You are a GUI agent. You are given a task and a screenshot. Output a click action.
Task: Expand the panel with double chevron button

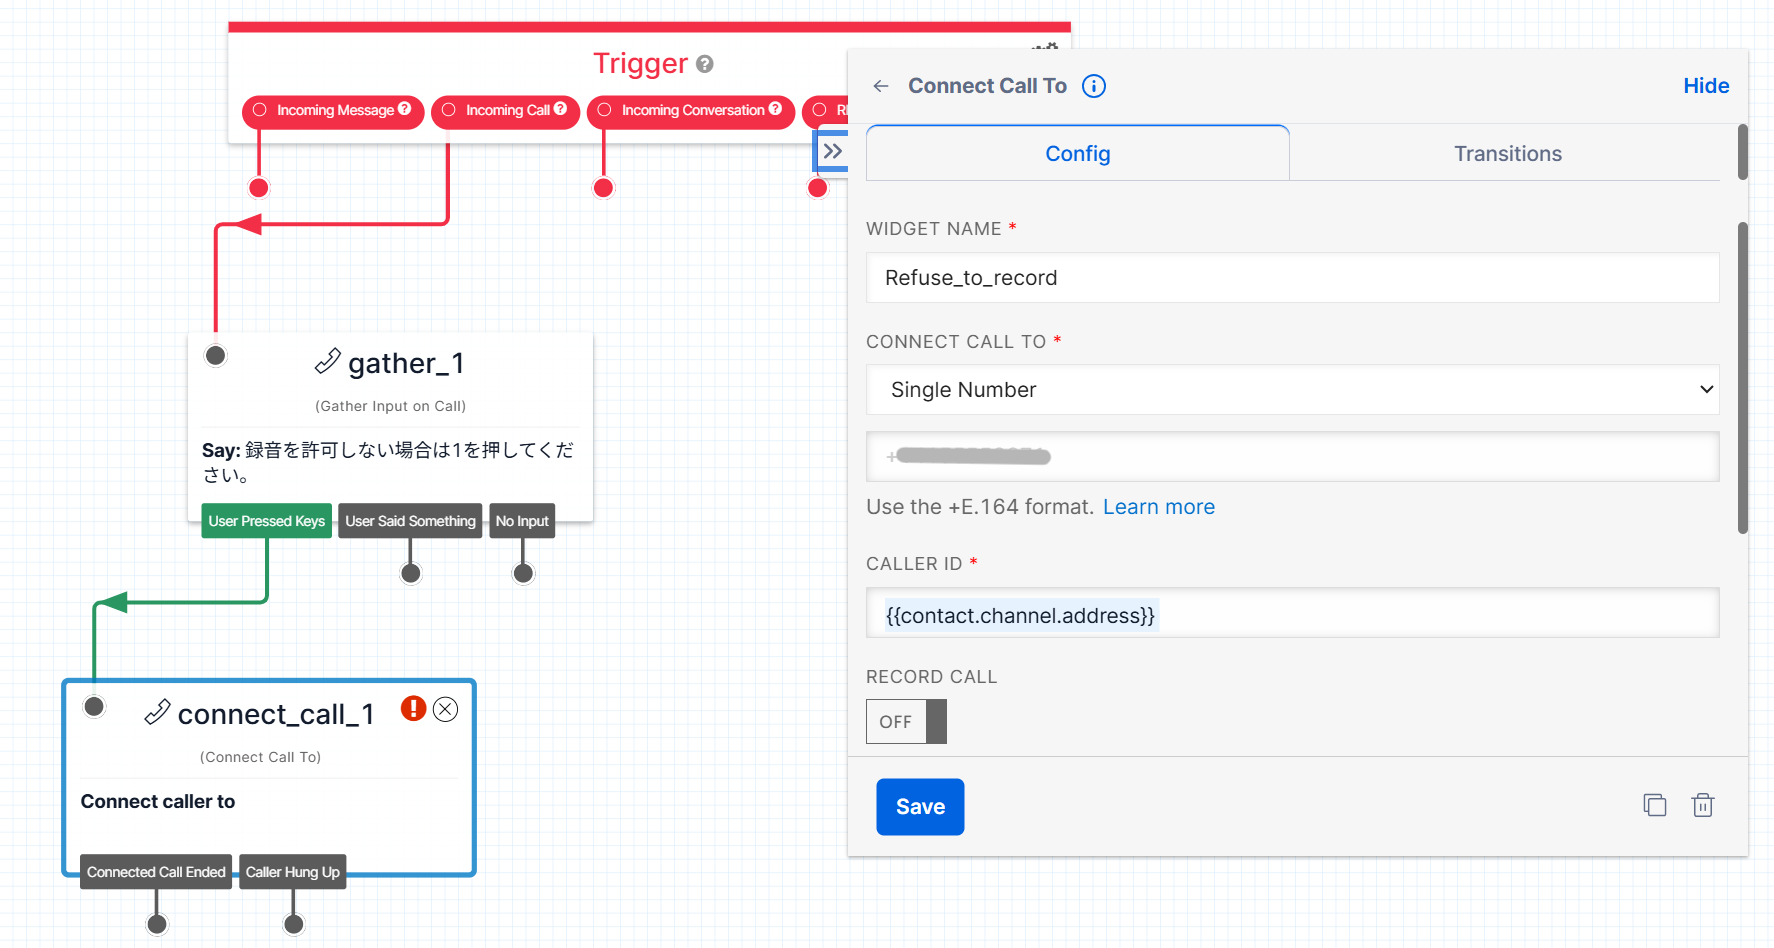(x=832, y=152)
